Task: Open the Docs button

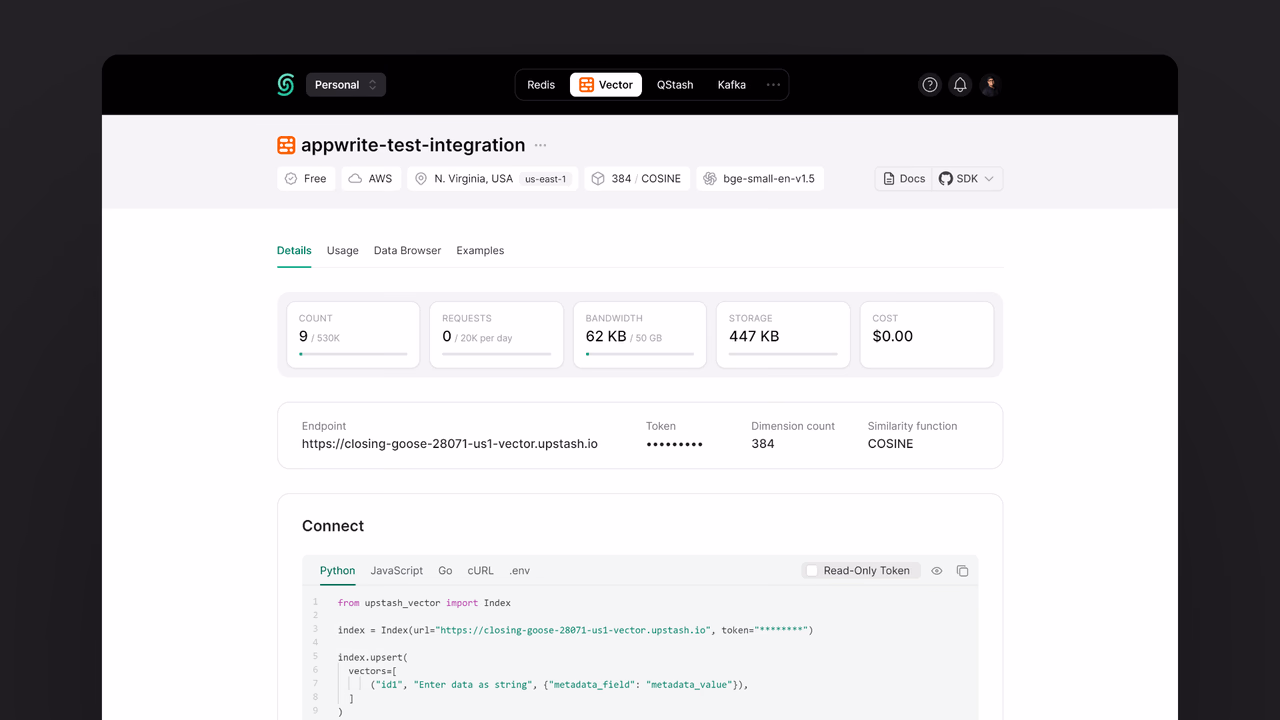Action: 904,179
